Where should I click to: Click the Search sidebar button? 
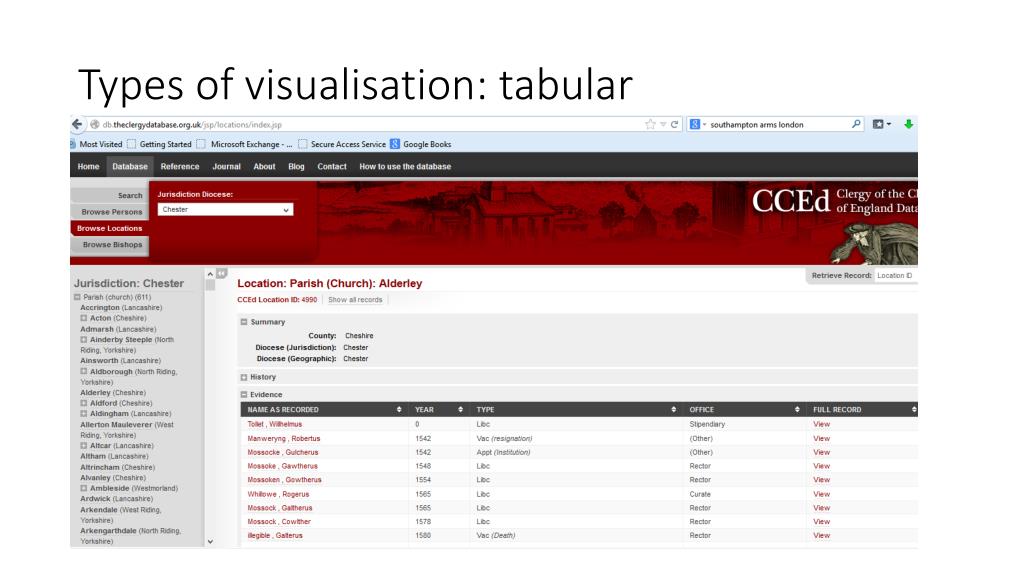(110, 195)
